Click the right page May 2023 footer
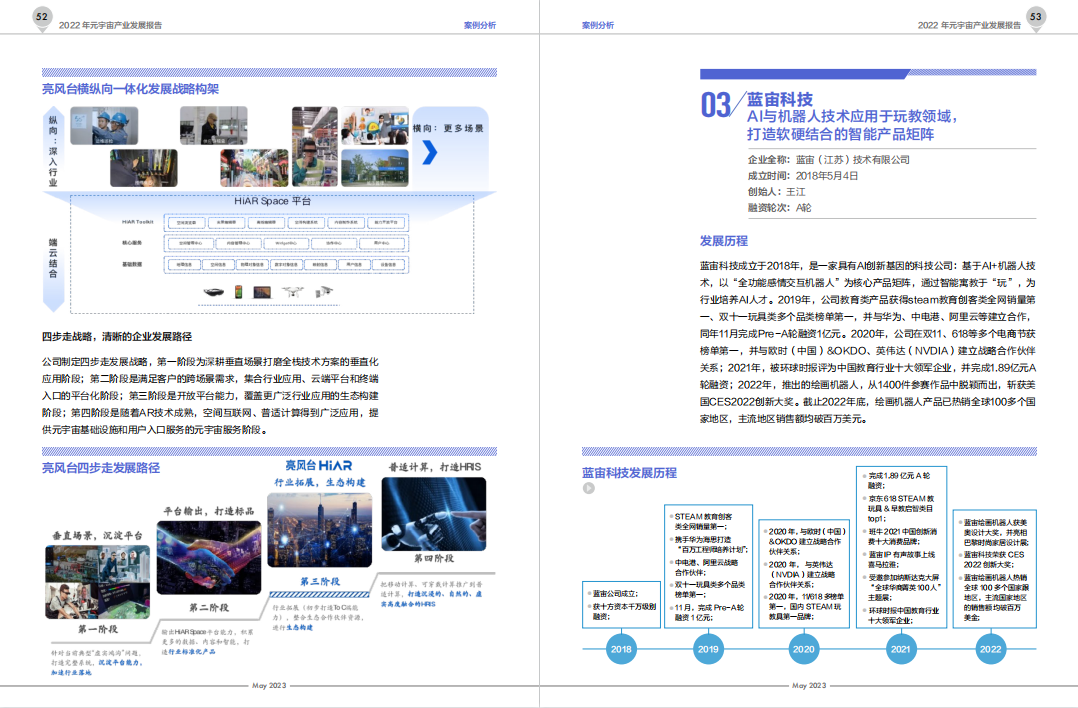Image resolution: width=1078 pixels, height=708 pixels. click(x=809, y=685)
